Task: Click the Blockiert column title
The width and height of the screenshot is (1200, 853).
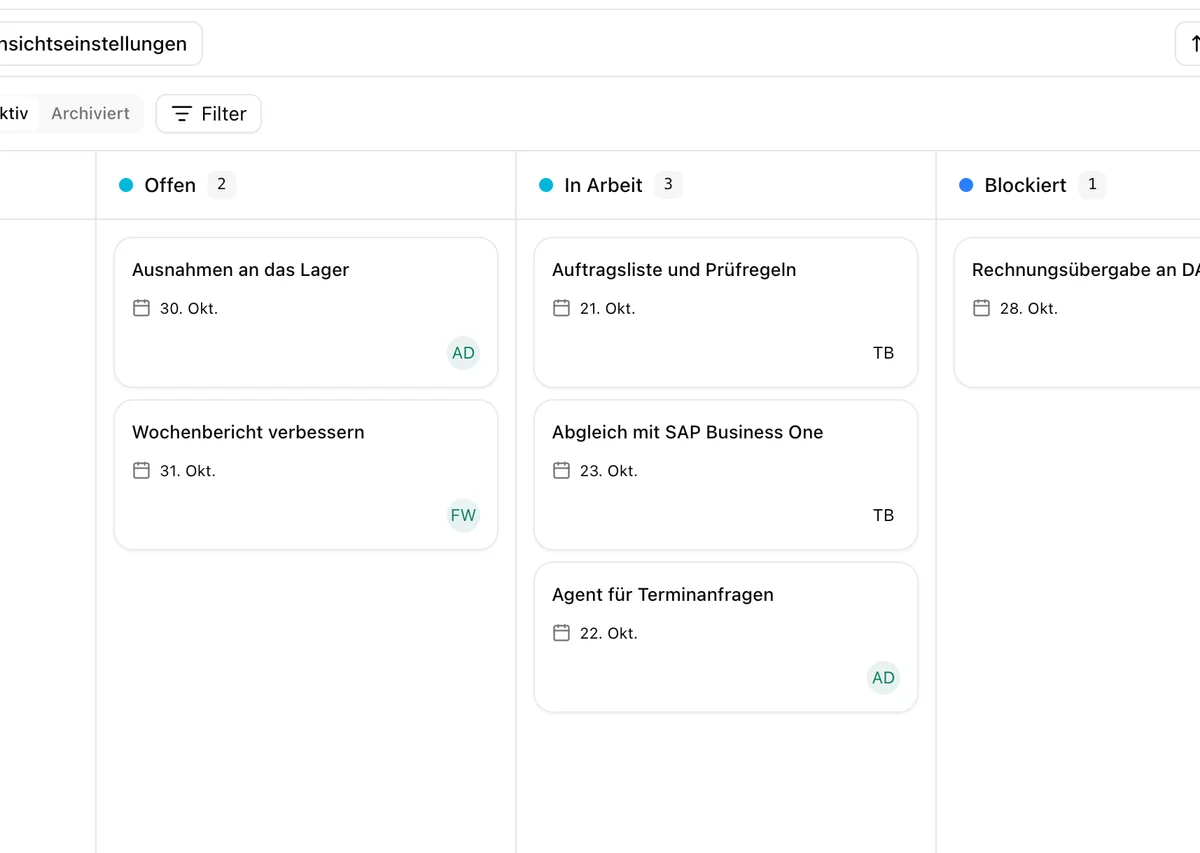Action: pos(1025,185)
